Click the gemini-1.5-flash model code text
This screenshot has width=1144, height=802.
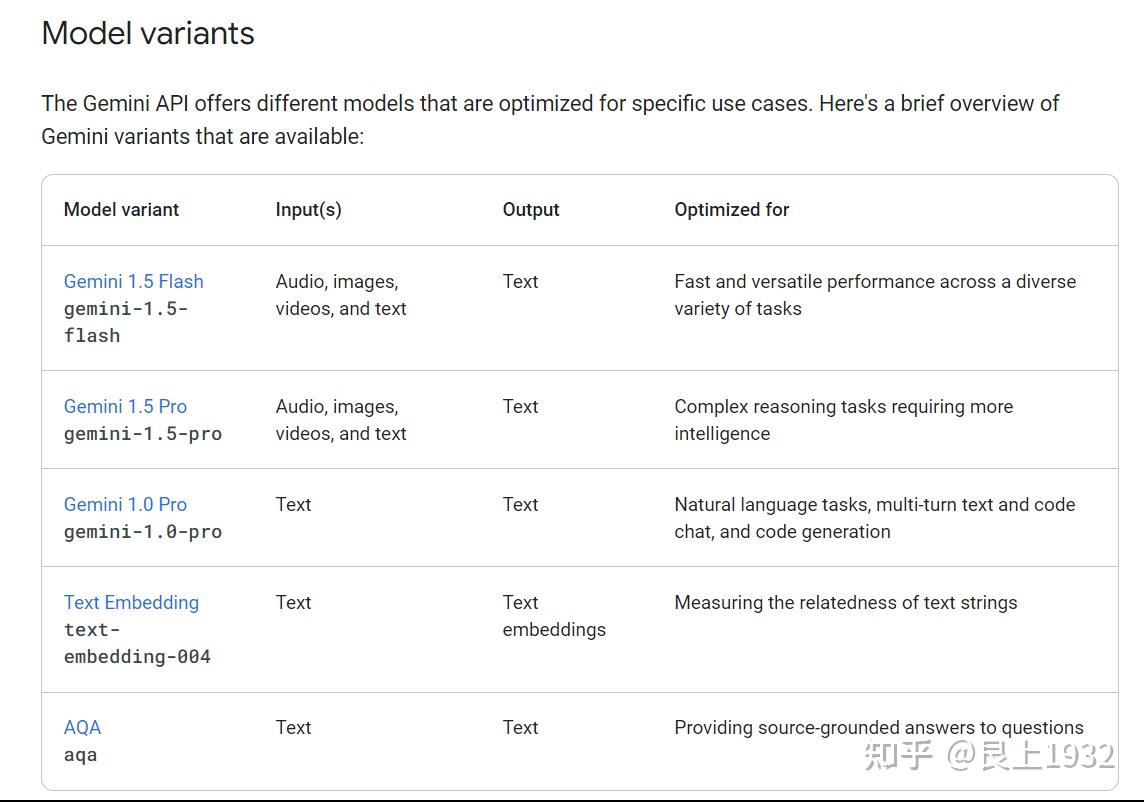click(125, 322)
